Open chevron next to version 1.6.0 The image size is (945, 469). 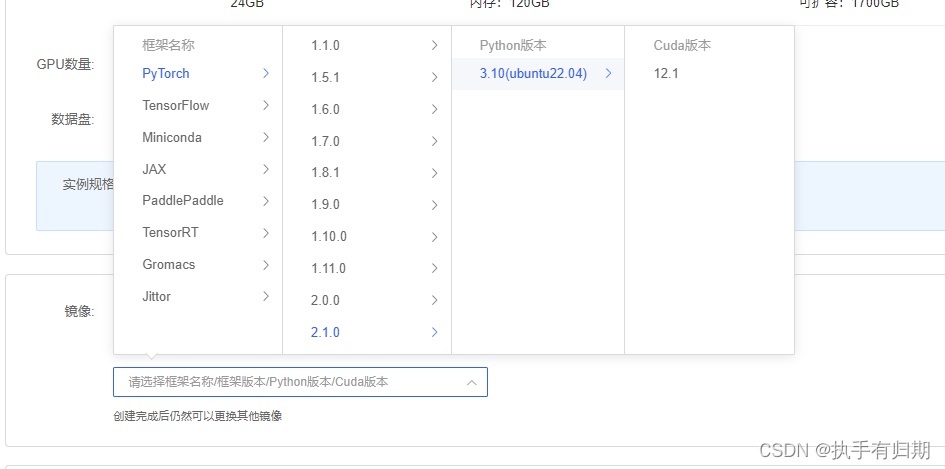coord(435,109)
